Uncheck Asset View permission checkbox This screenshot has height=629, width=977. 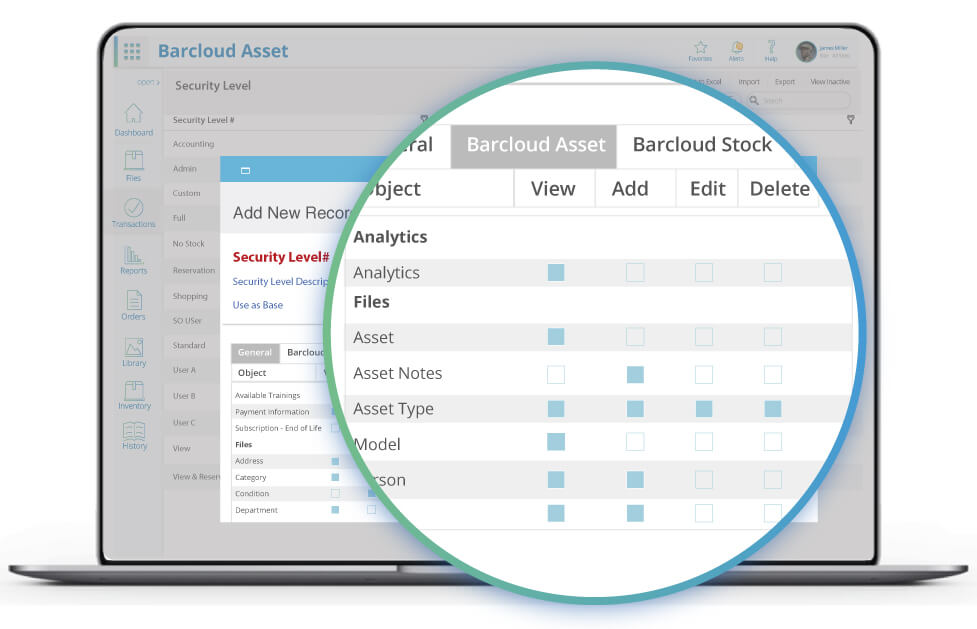(556, 337)
